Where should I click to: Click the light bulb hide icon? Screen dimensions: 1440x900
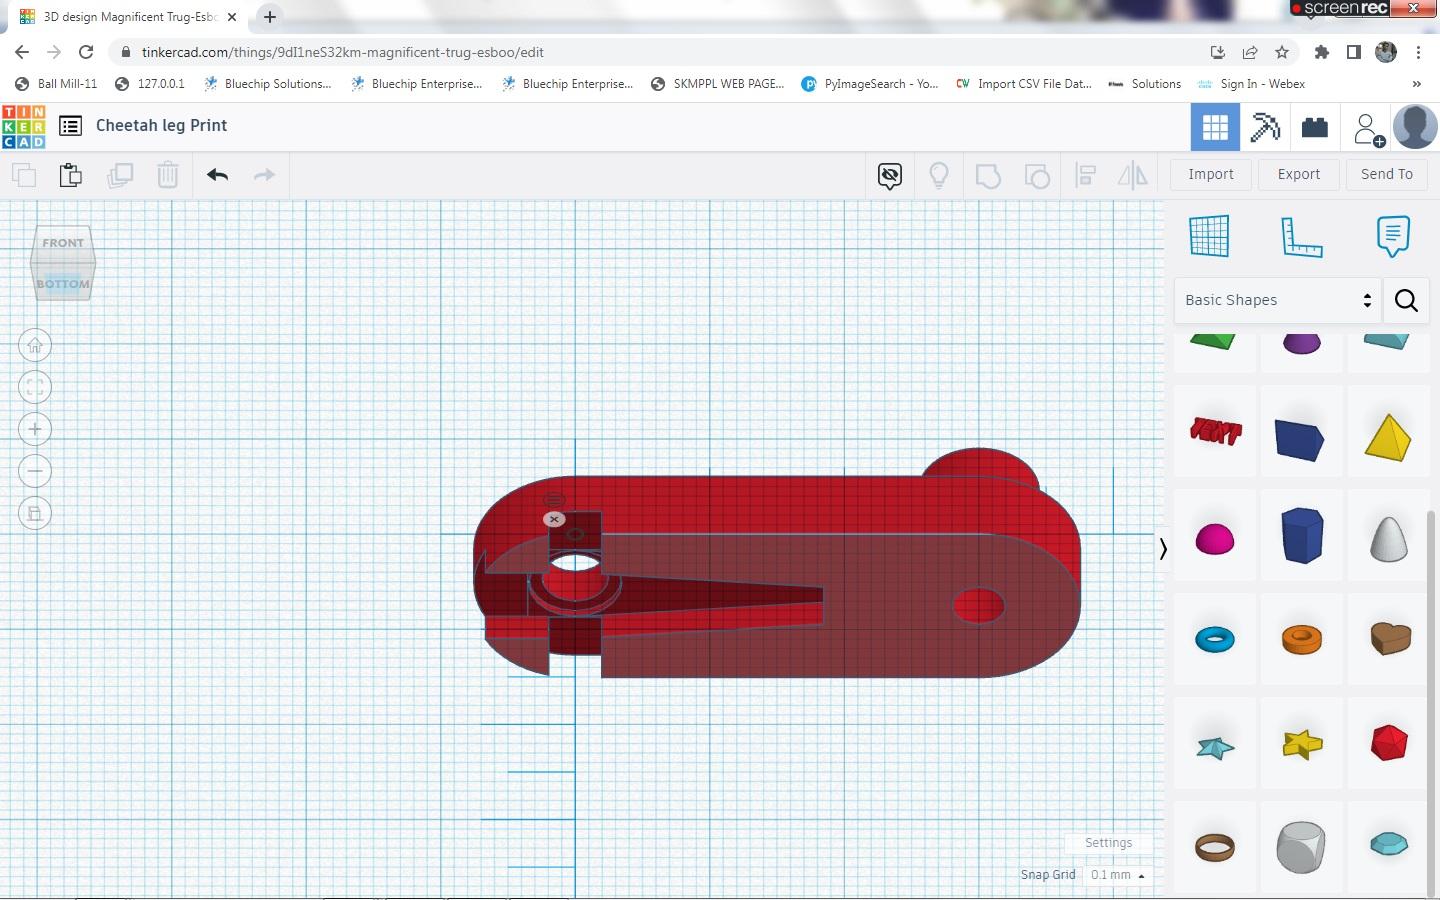coord(939,176)
